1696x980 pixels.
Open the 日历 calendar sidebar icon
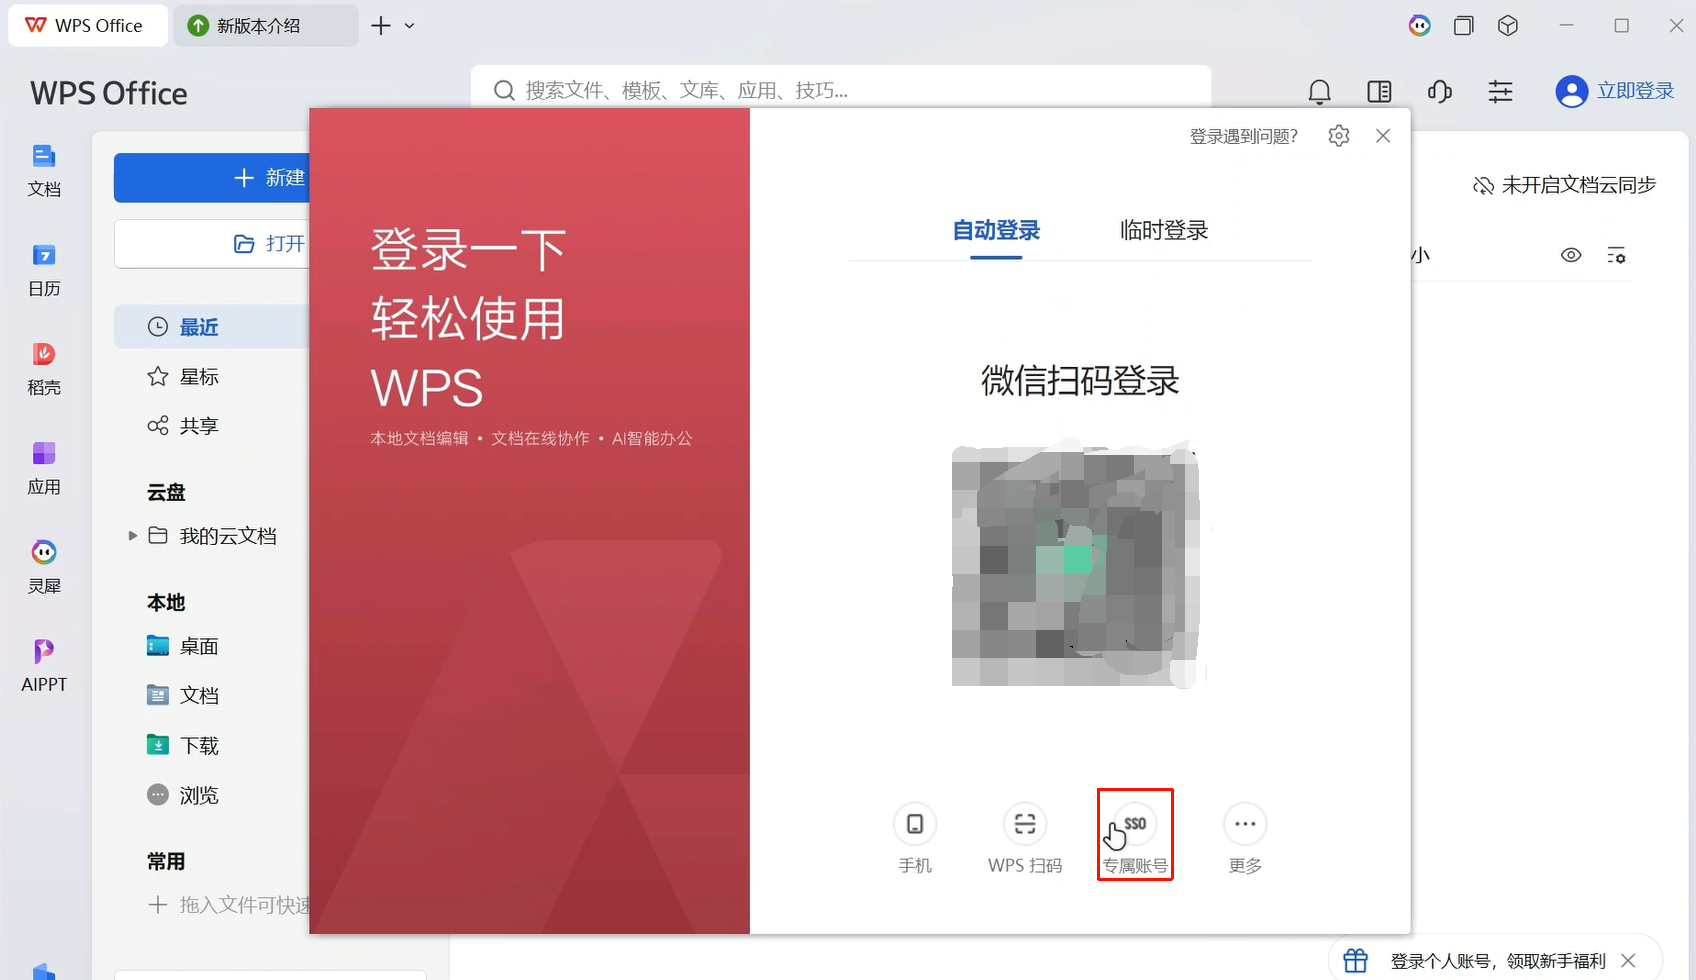pos(44,270)
